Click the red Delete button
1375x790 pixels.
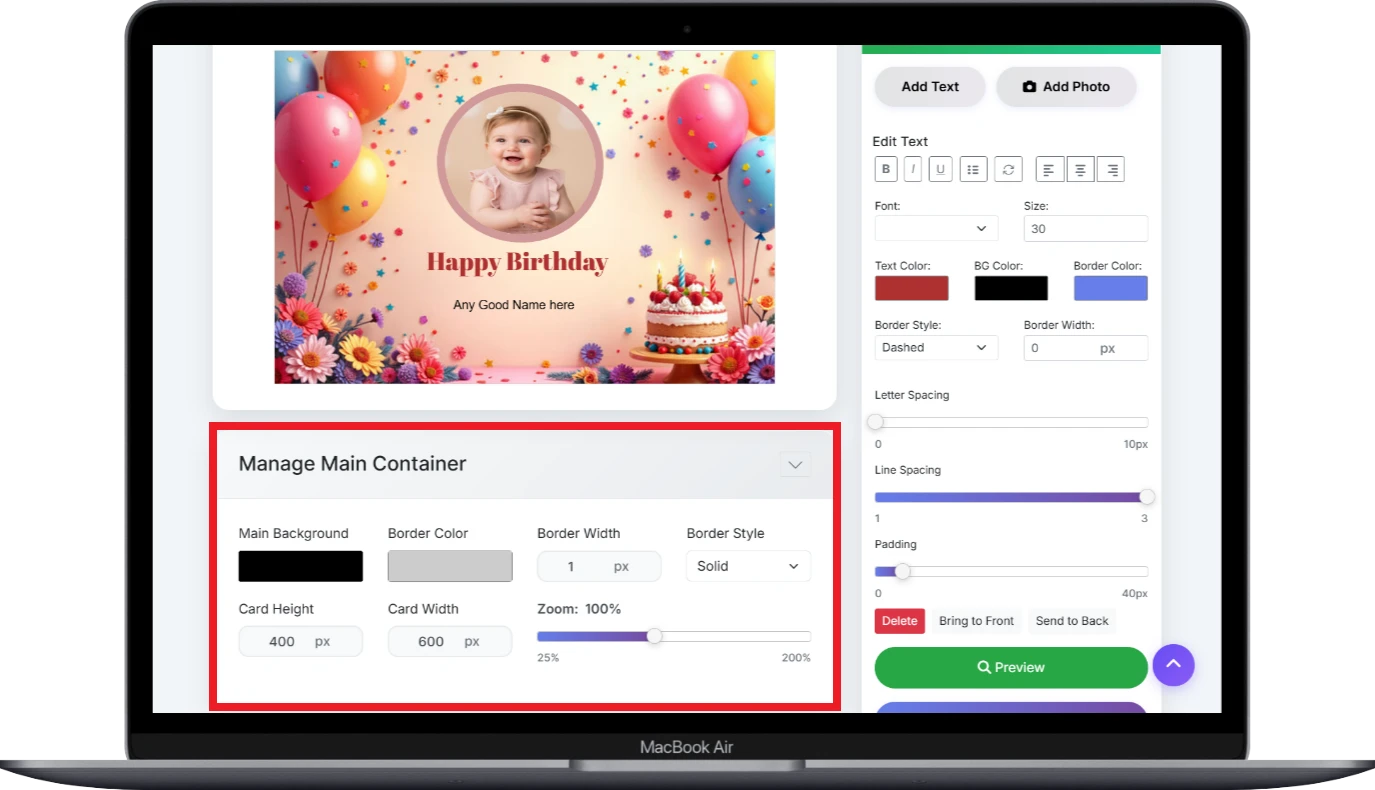[x=899, y=621]
